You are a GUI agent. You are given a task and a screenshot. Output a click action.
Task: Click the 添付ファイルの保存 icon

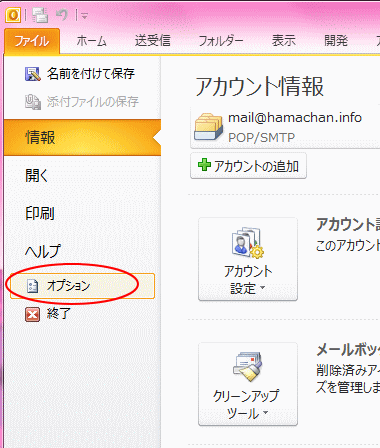pyautogui.click(x=33, y=102)
